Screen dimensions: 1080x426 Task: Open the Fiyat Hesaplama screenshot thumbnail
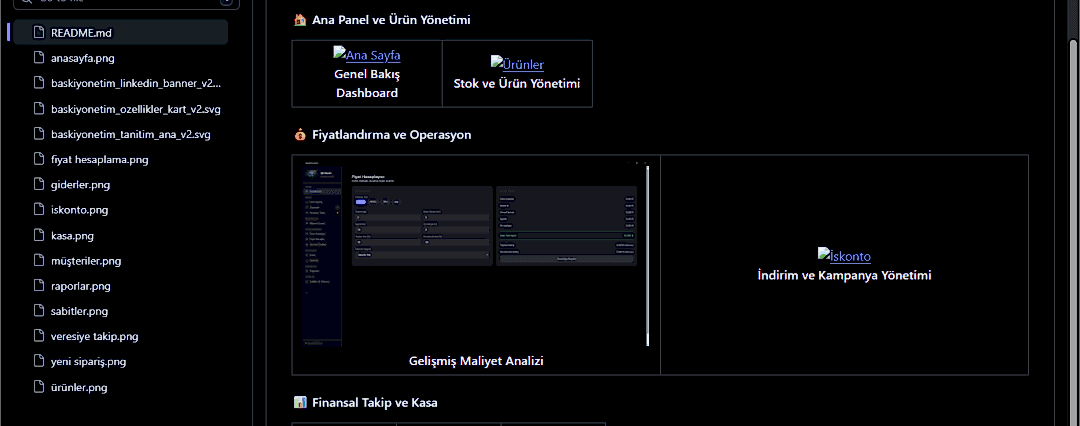click(476, 253)
